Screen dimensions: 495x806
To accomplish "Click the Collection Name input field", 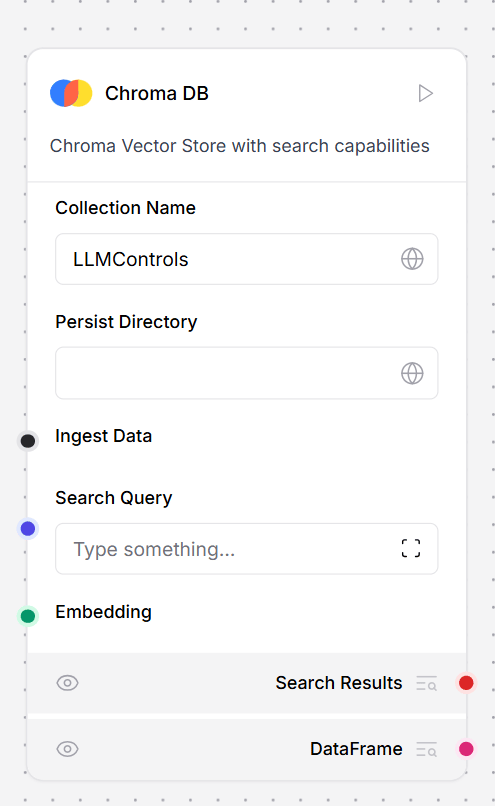I will click(x=247, y=259).
